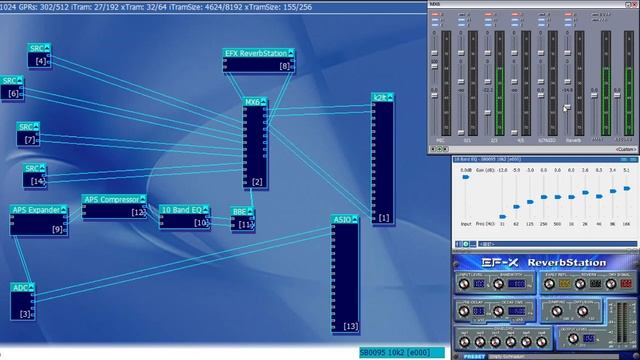Click the Pre Delay knob in ReverbStation
This screenshot has width=640, height=360.
pyautogui.click(x=464, y=311)
